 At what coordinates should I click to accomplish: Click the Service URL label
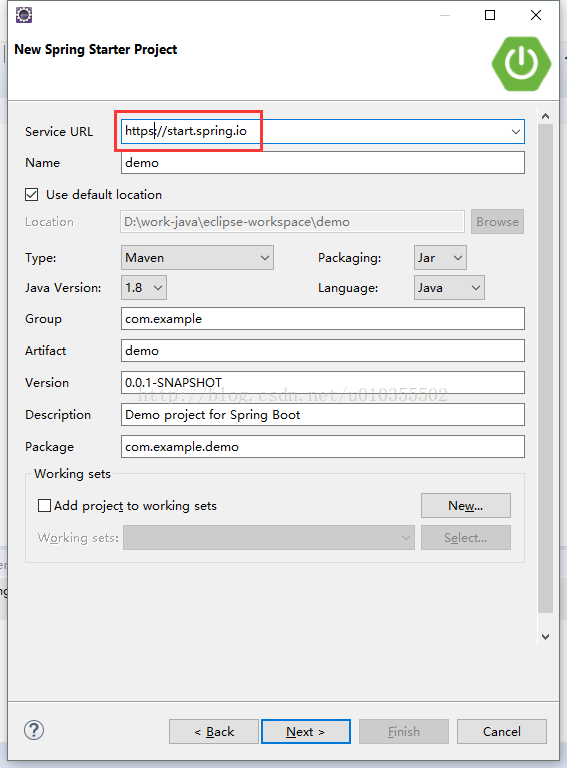coord(59,132)
